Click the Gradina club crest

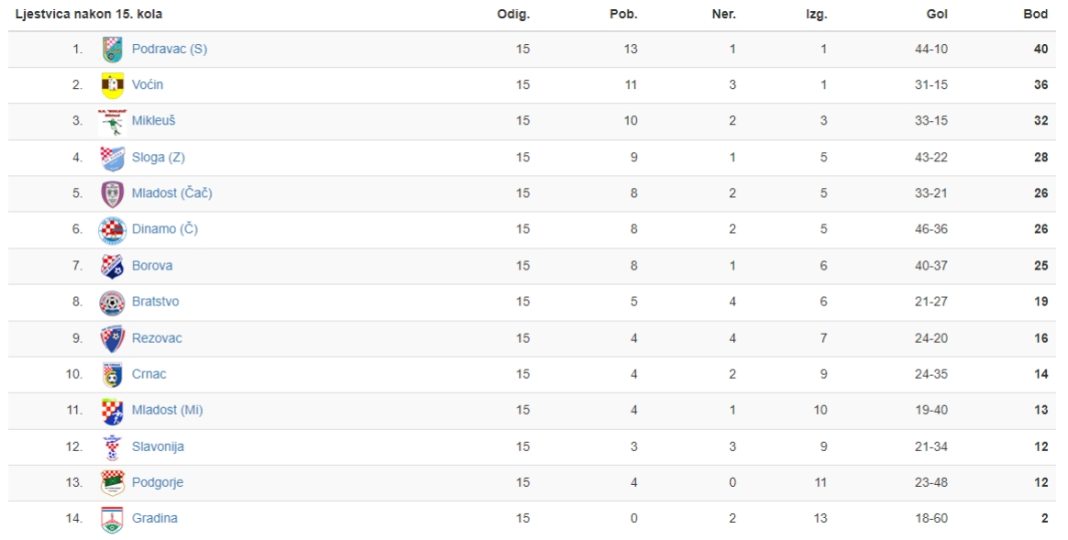coord(112,519)
